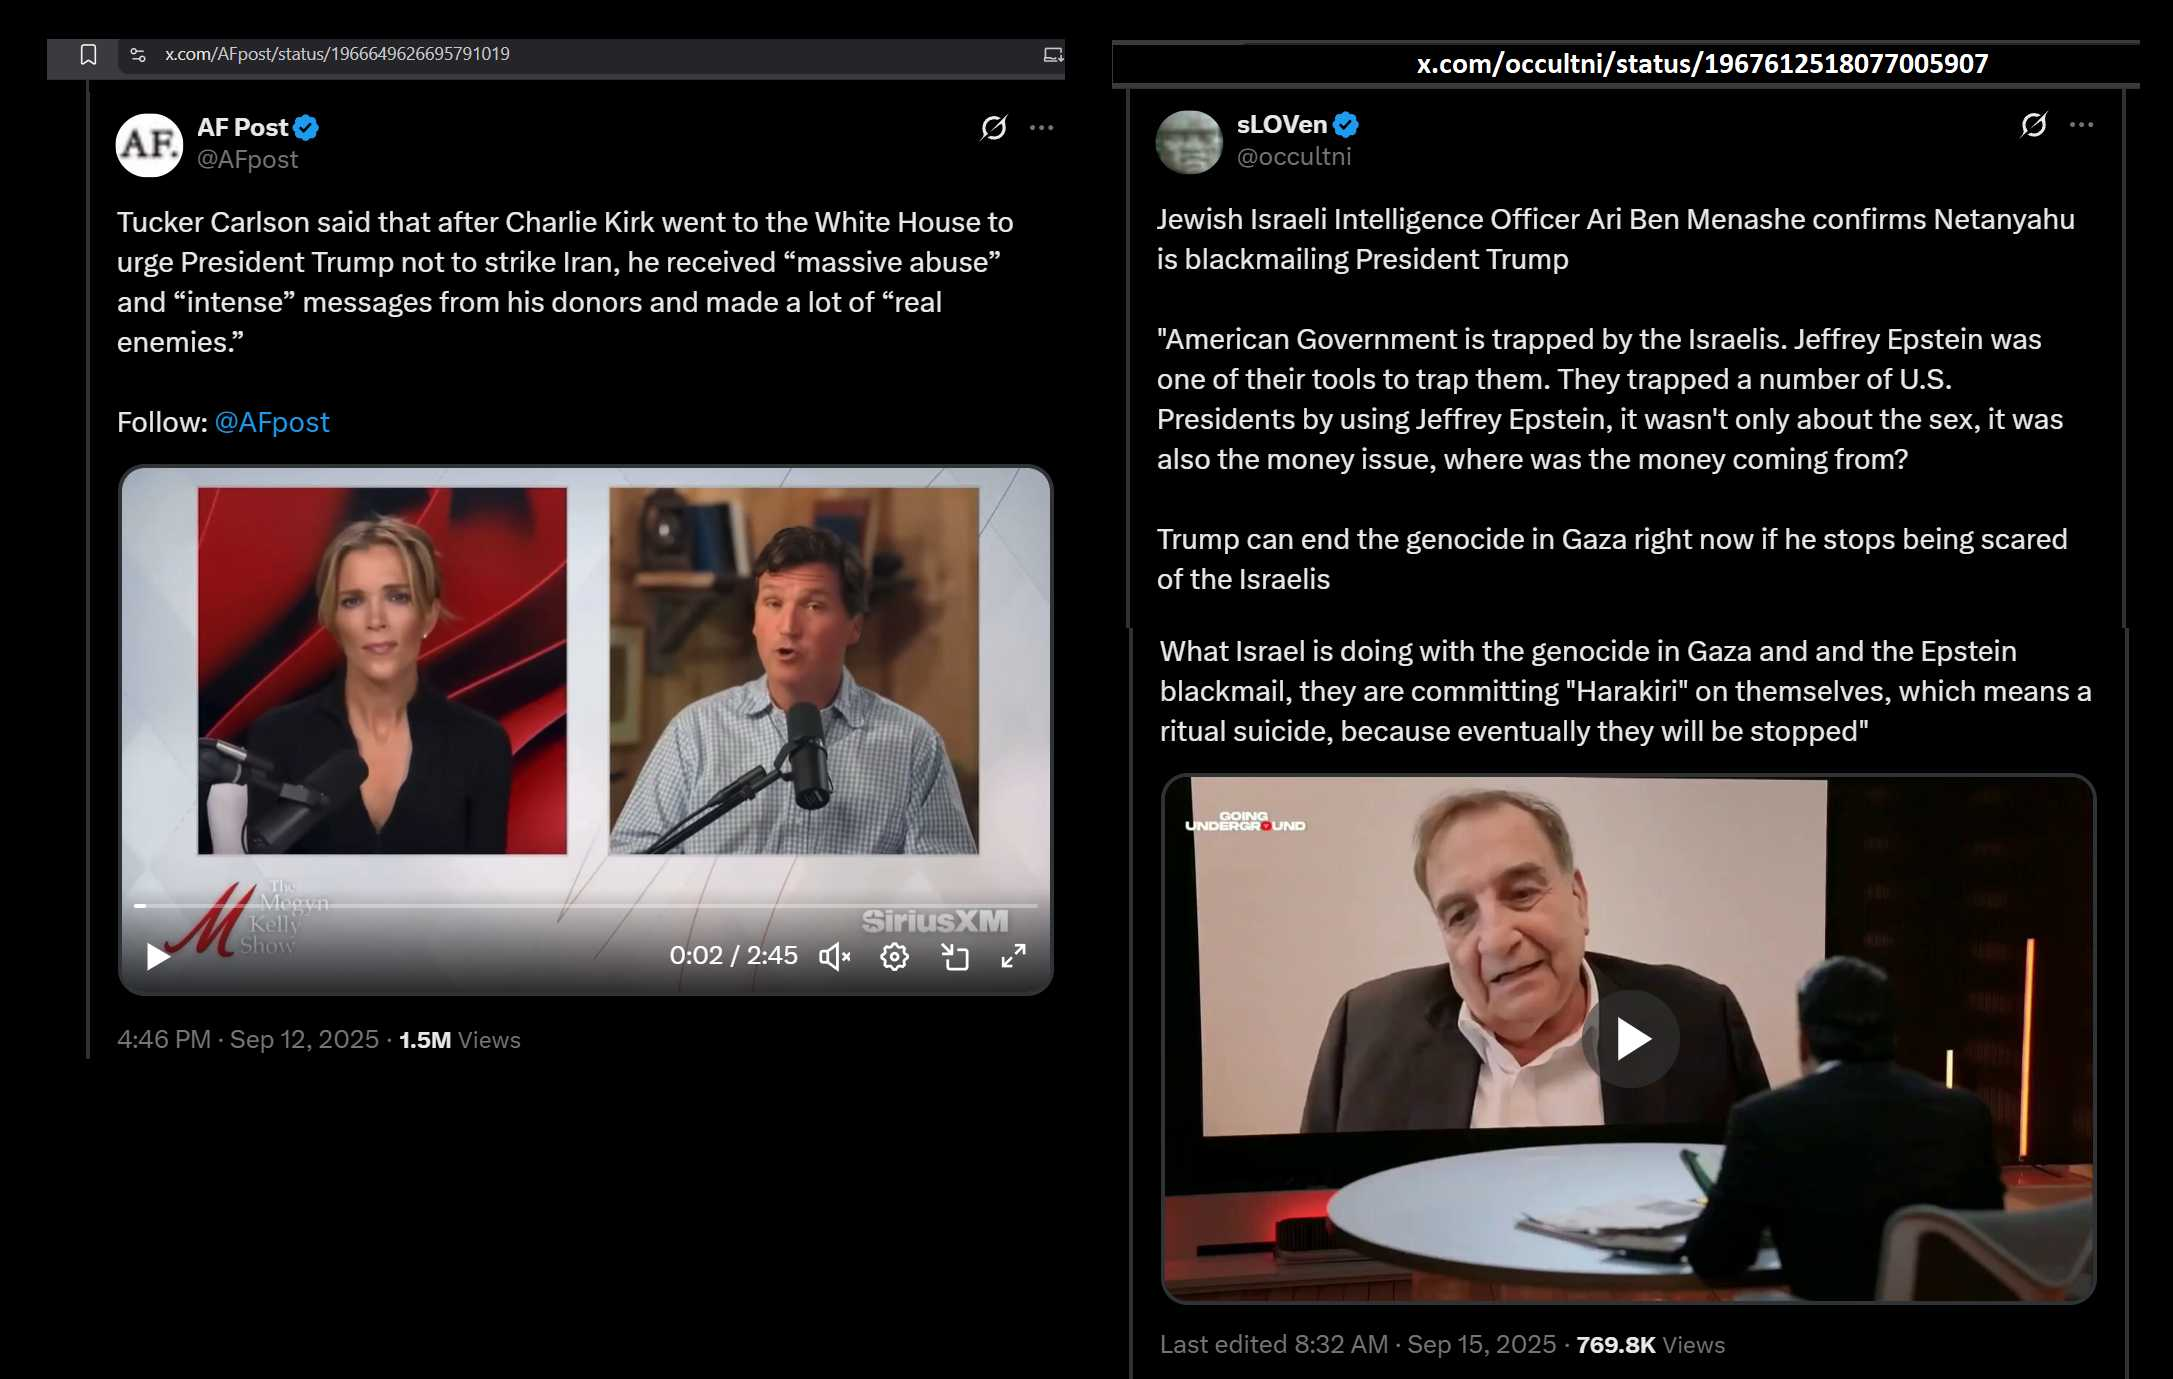This screenshot has width=2173, height=1379.
Task: Open AF Post display name link
Action: (x=242, y=127)
